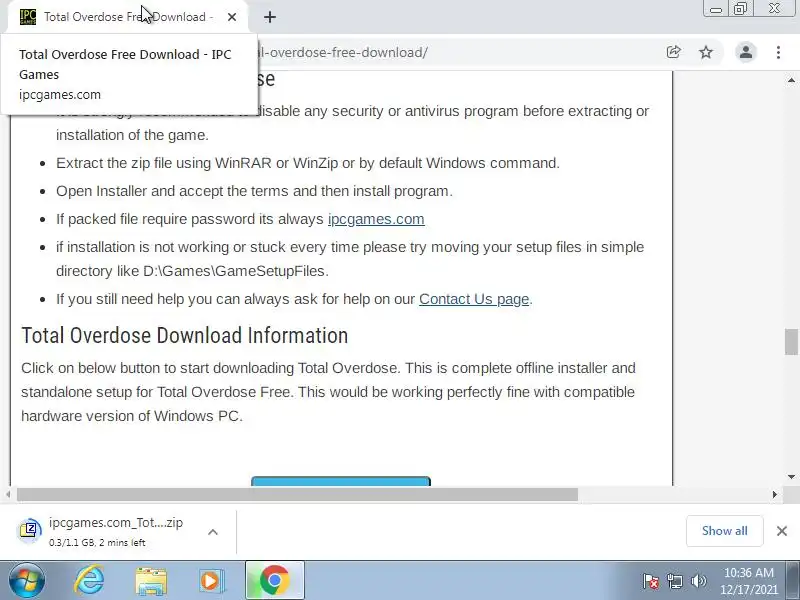Click the Chrome taskbar icon
This screenshot has height=600, width=800.
[274, 580]
